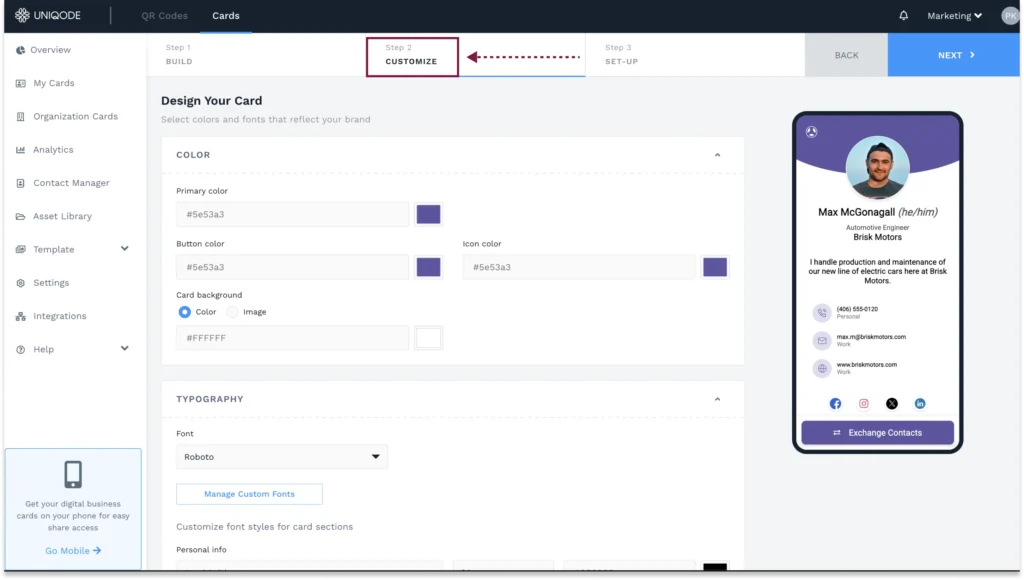Open the Roboto font dropdown
Viewport: 1024px width, 580px height.
[x=281, y=457]
